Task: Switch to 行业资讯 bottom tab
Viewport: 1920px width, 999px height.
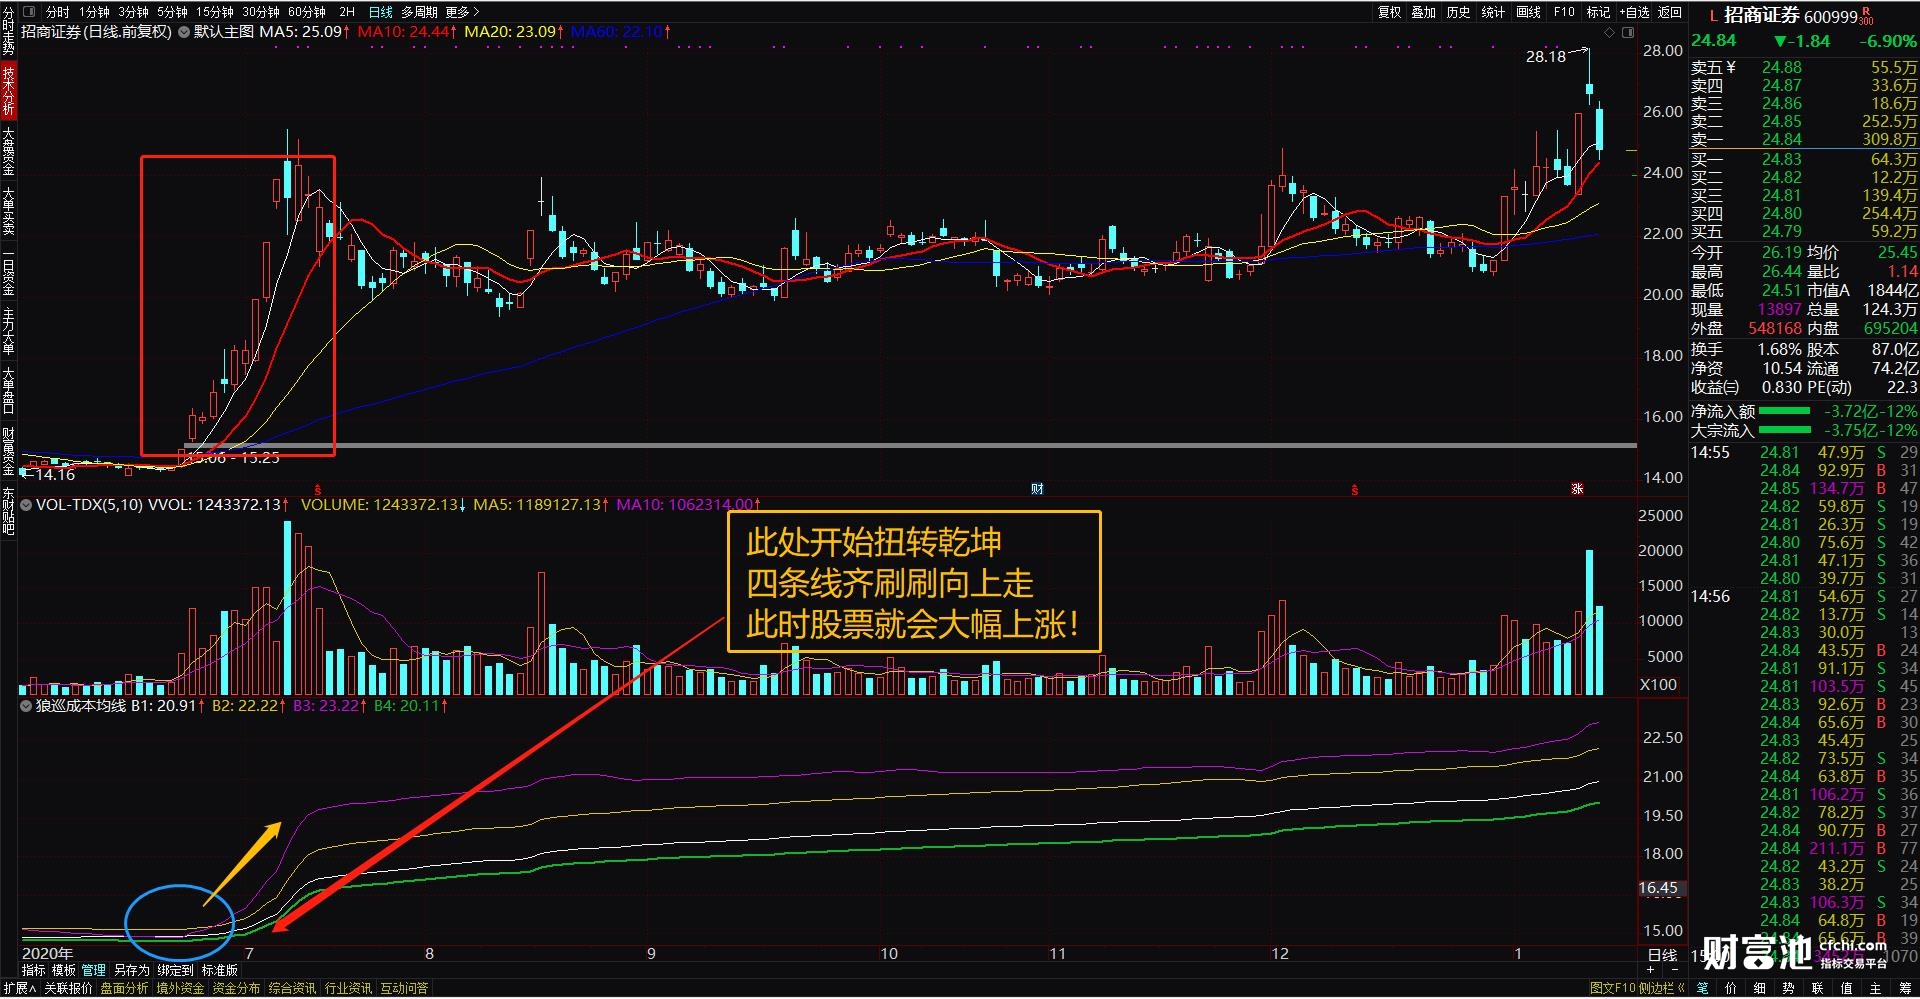Action: [348, 988]
